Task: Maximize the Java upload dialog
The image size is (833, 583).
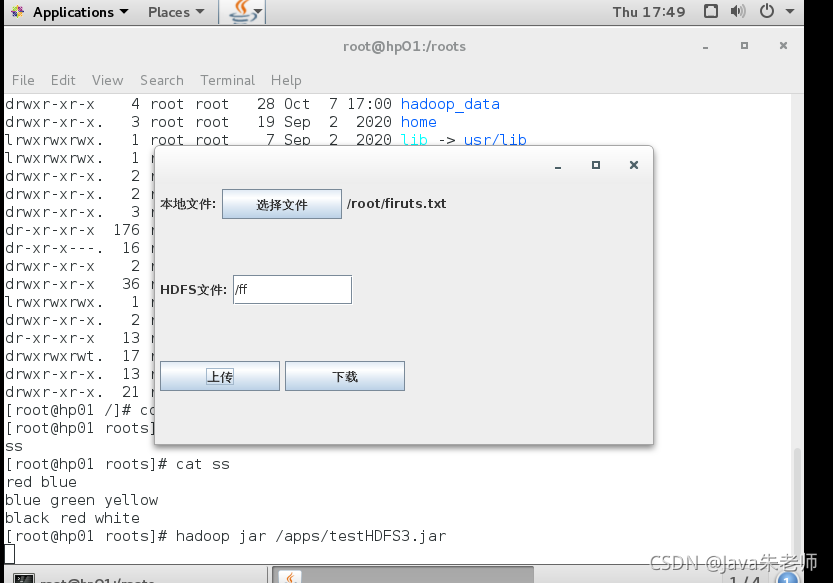Action: [x=596, y=165]
